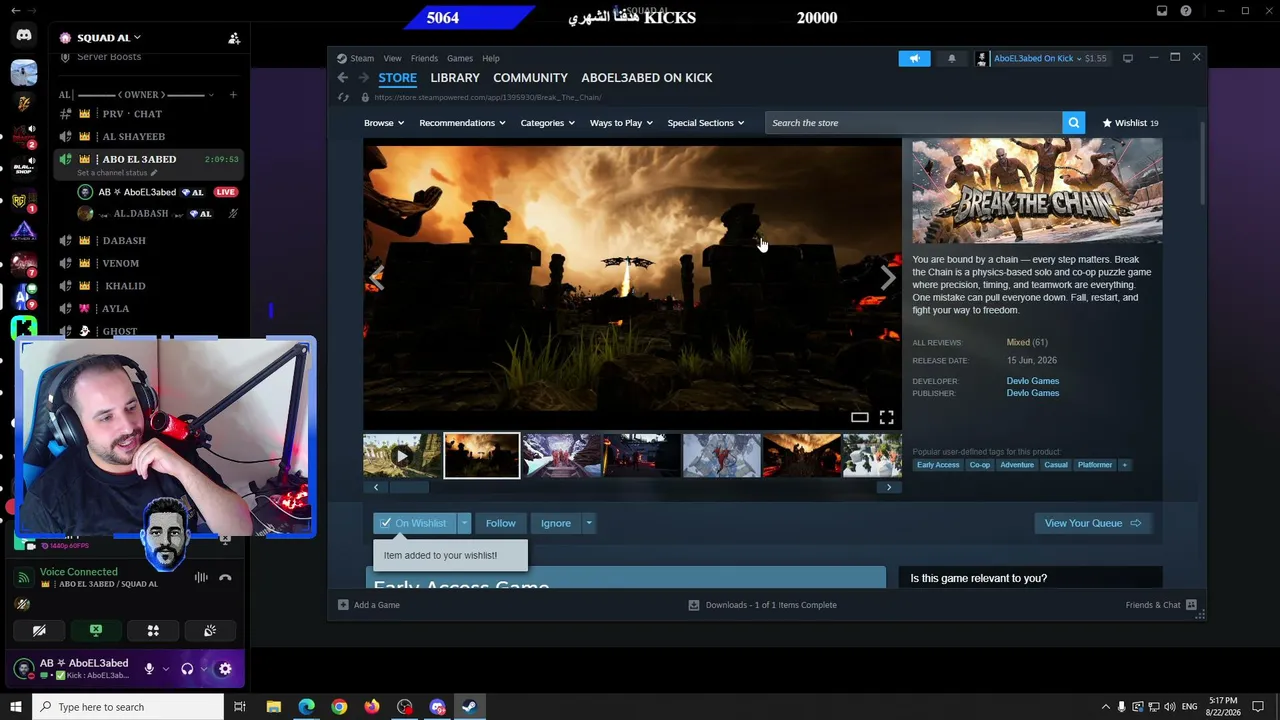Screen dimensions: 1280x720
Task: Mute Discord microphone
Action: [x=149, y=669]
